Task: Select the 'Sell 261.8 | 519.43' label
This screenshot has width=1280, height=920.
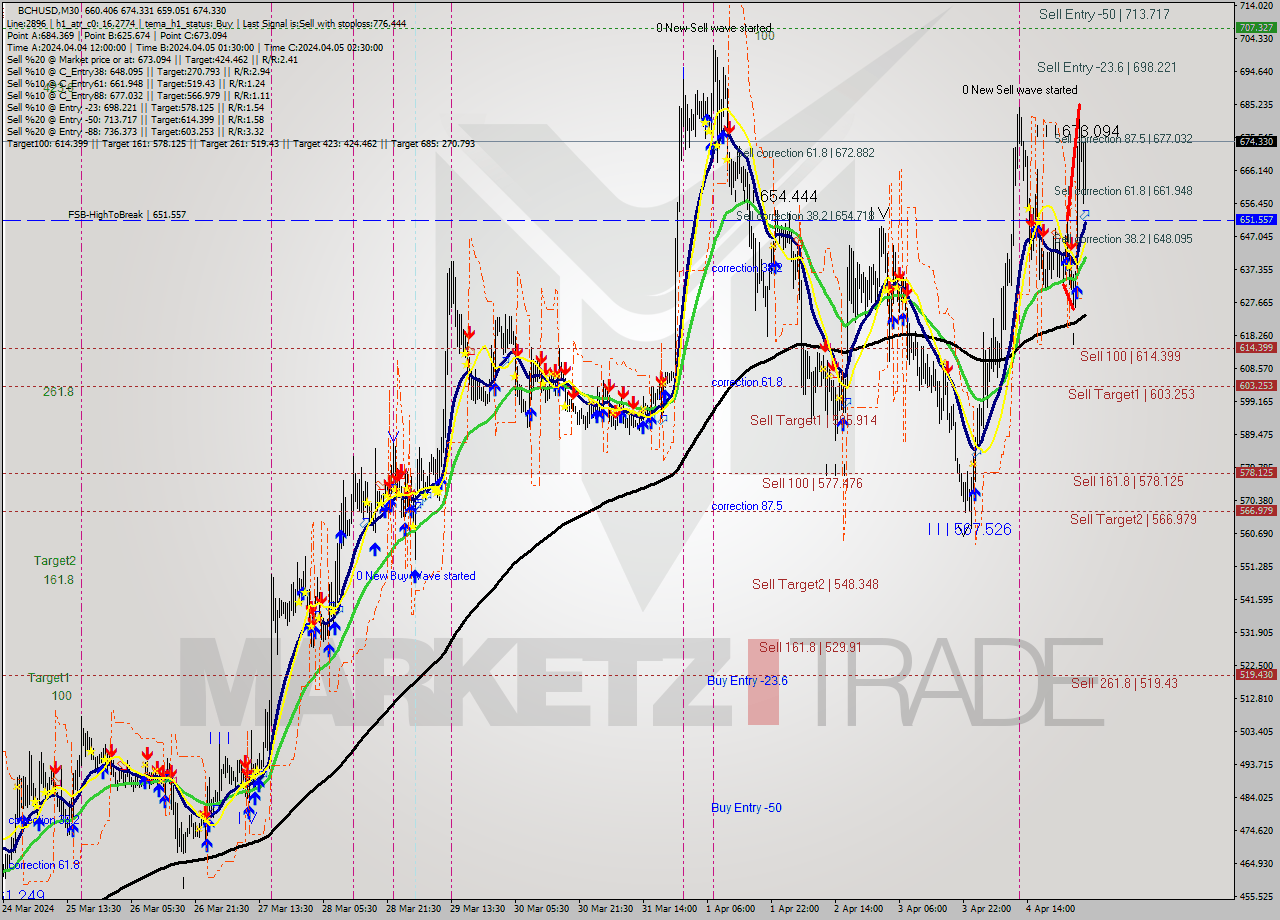Action: [x=1124, y=683]
